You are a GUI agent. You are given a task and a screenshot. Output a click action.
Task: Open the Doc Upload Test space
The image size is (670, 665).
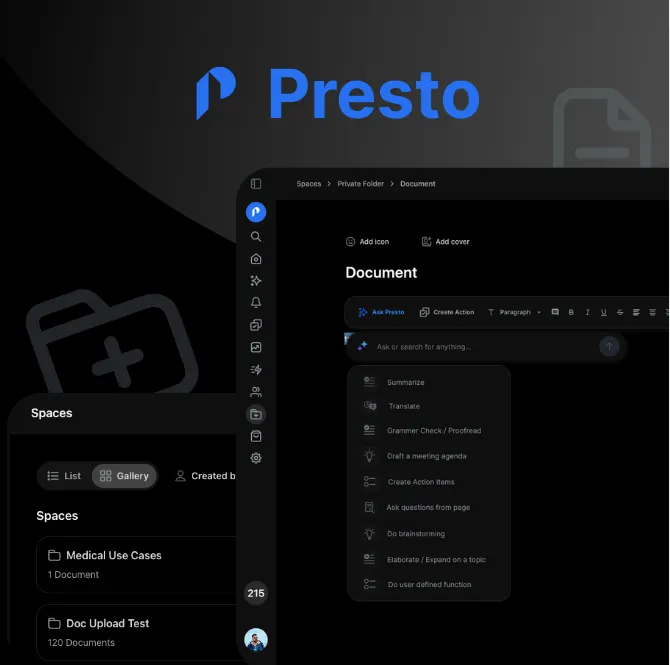click(x=137, y=633)
